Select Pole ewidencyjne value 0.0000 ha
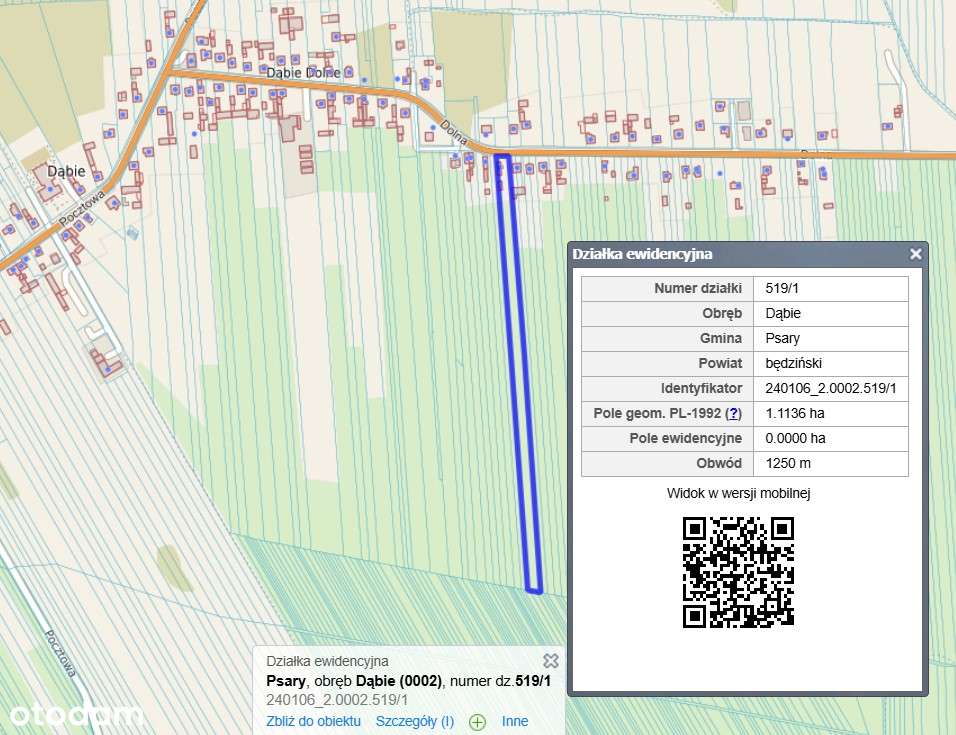Image resolution: width=956 pixels, height=735 pixels. coord(795,438)
